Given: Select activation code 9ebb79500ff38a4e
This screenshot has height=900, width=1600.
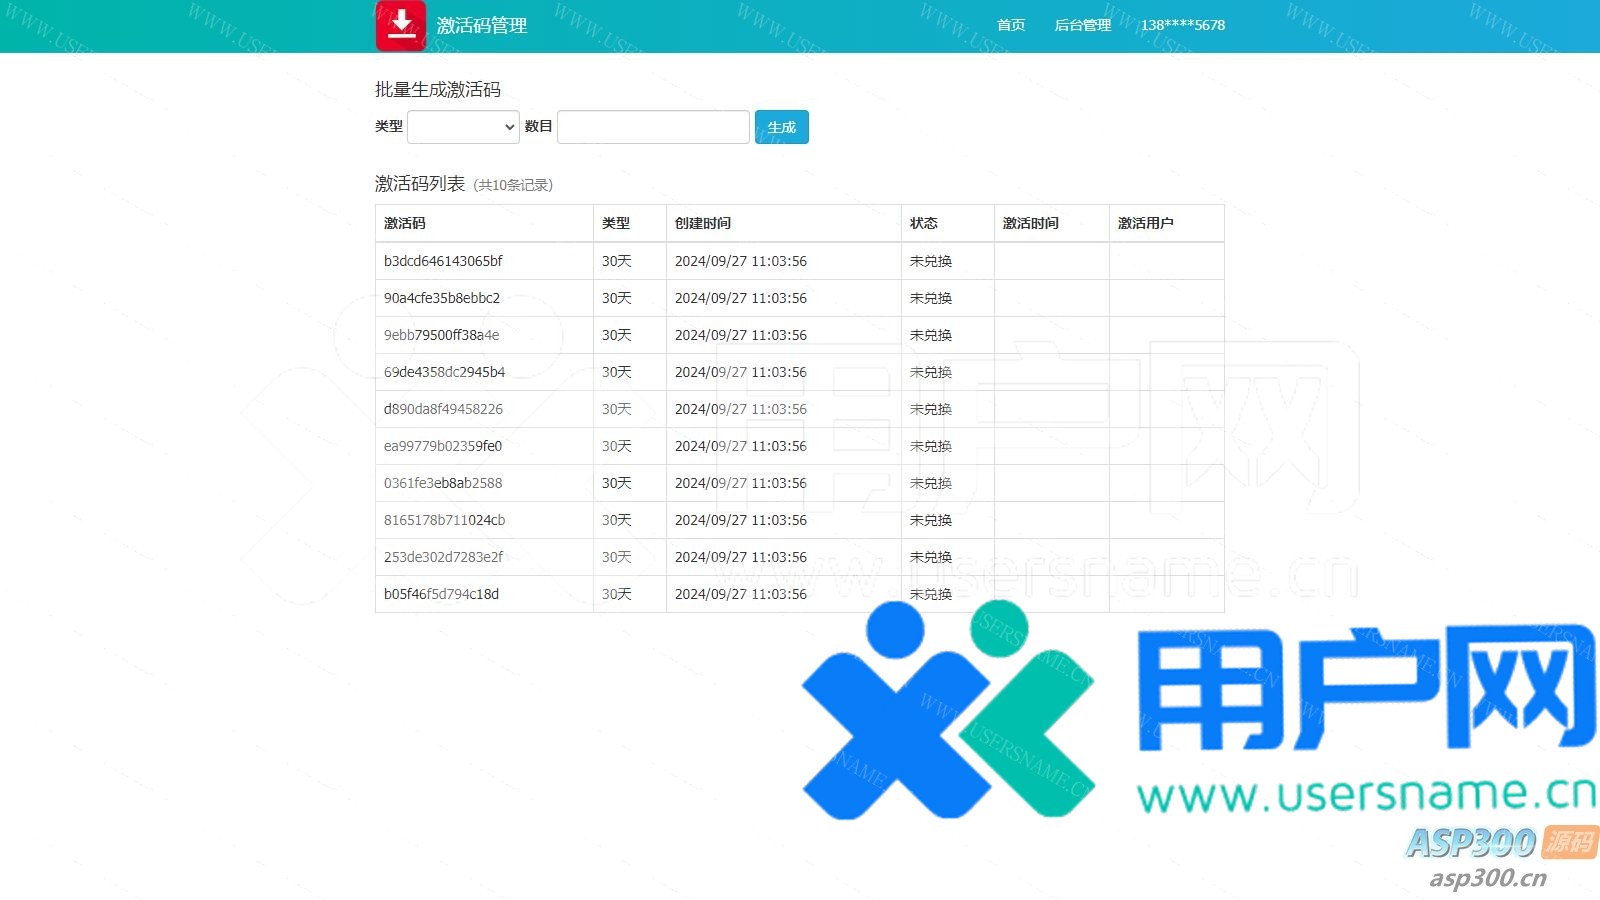Looking at the screenshot, I should (441, 335).
